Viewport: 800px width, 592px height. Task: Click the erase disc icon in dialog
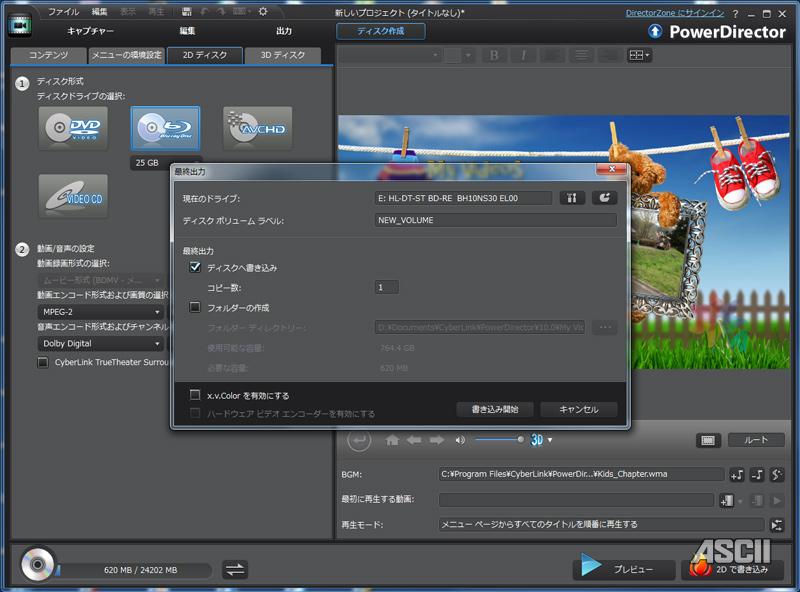(x=604, y=198)
